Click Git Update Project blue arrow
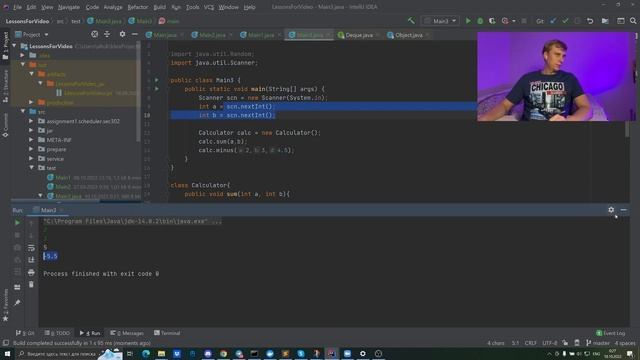The image size is (640, 360). click(553, 21)
